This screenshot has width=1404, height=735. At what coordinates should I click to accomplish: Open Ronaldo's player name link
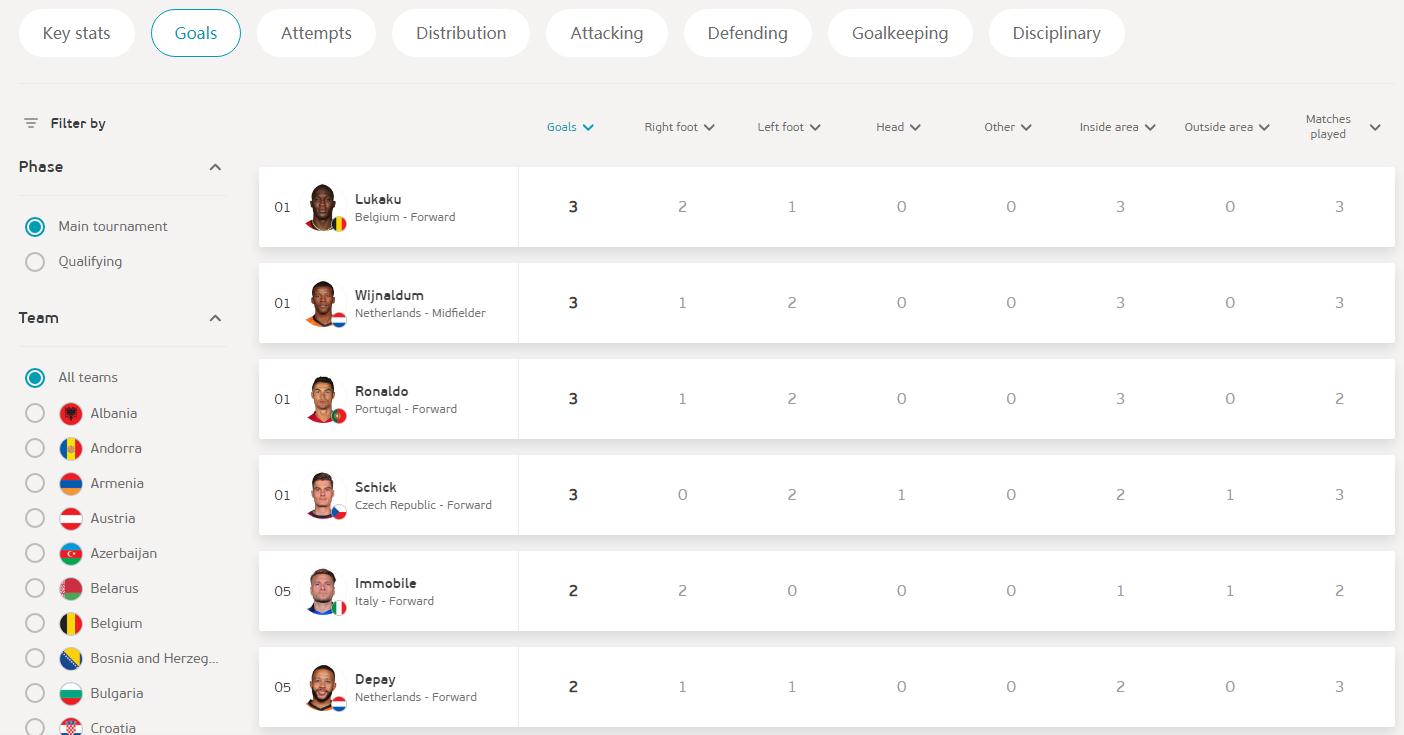pyautogui.click(x=382, y=391)
